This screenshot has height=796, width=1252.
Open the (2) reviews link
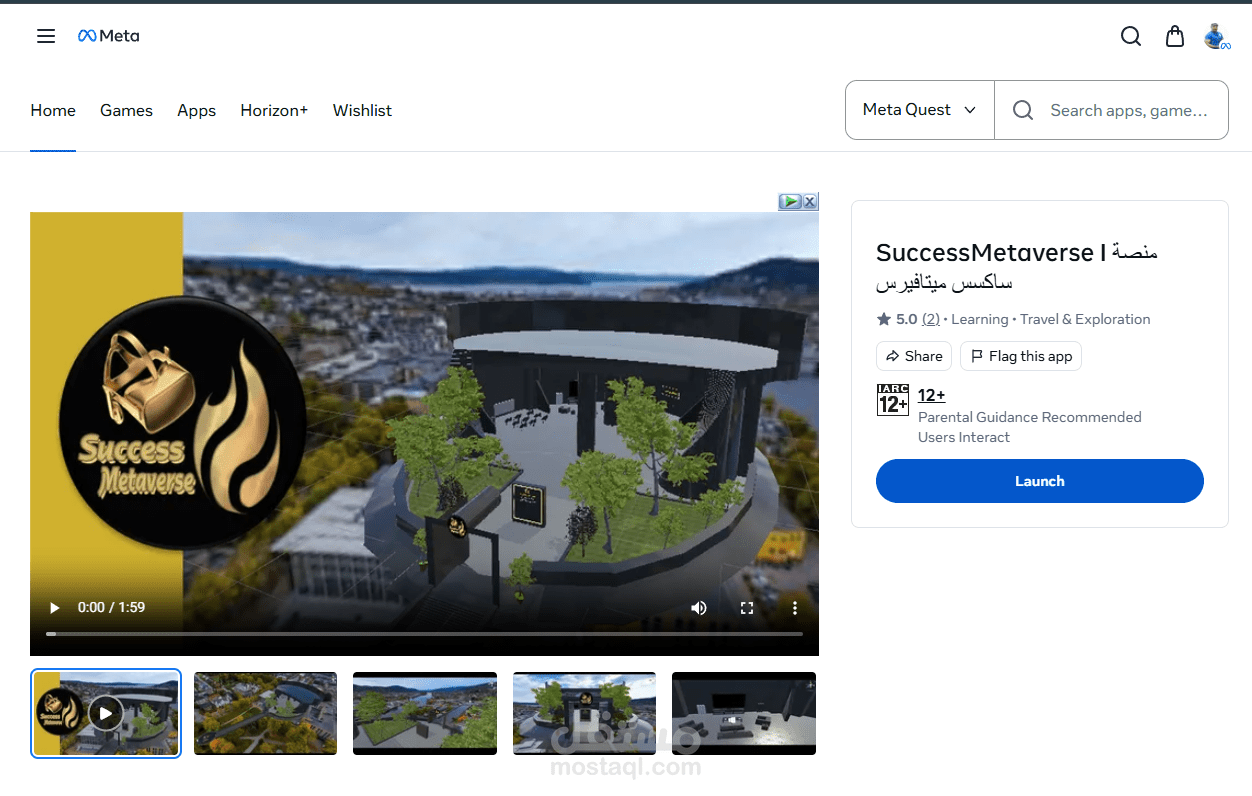click(931, 319)
